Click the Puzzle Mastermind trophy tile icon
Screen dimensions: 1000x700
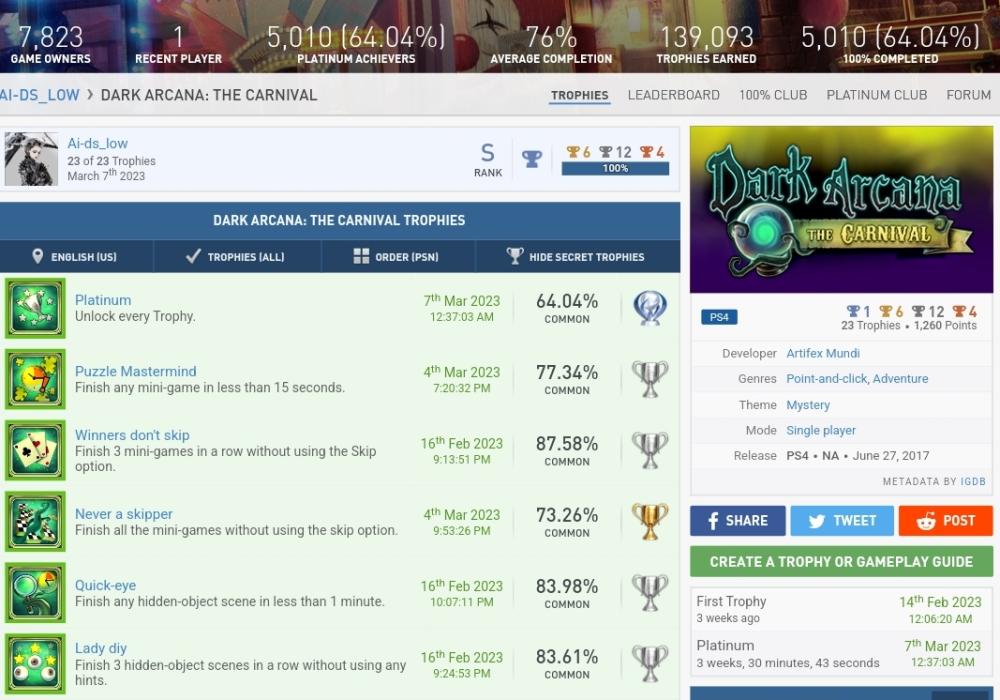[x=35, y=379]
